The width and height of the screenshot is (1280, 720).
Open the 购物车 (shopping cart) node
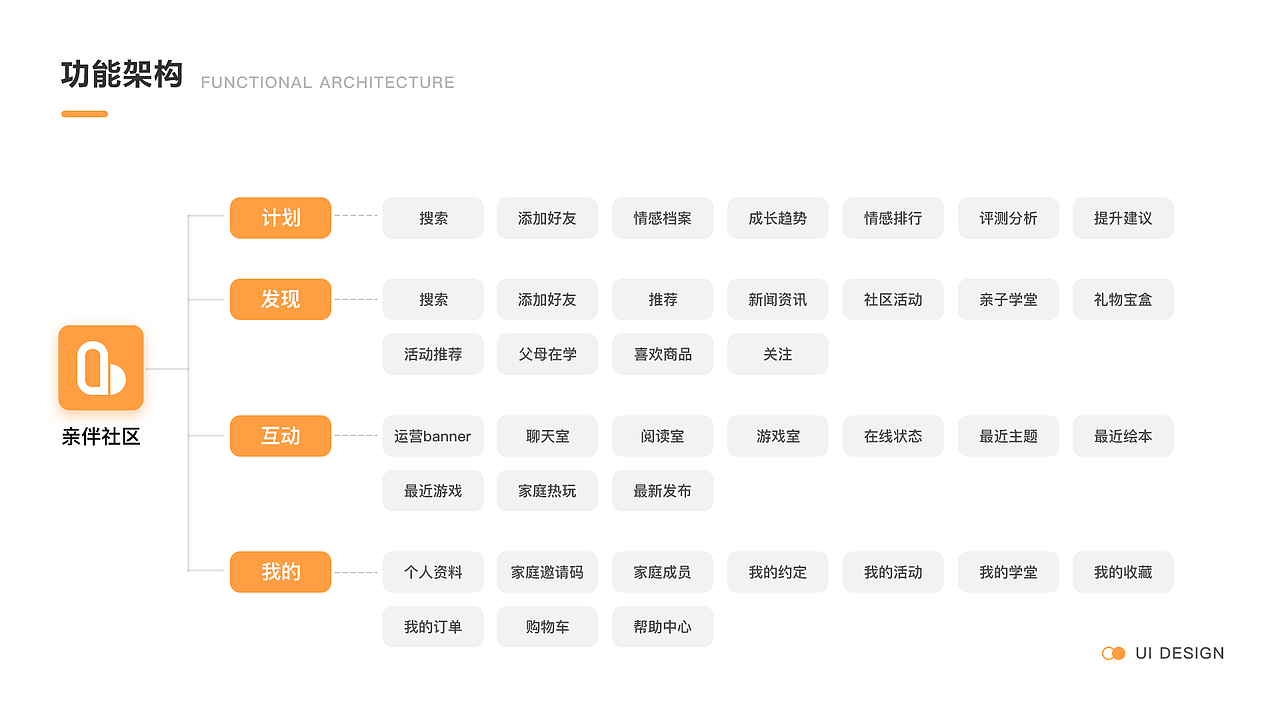point(547,626)
